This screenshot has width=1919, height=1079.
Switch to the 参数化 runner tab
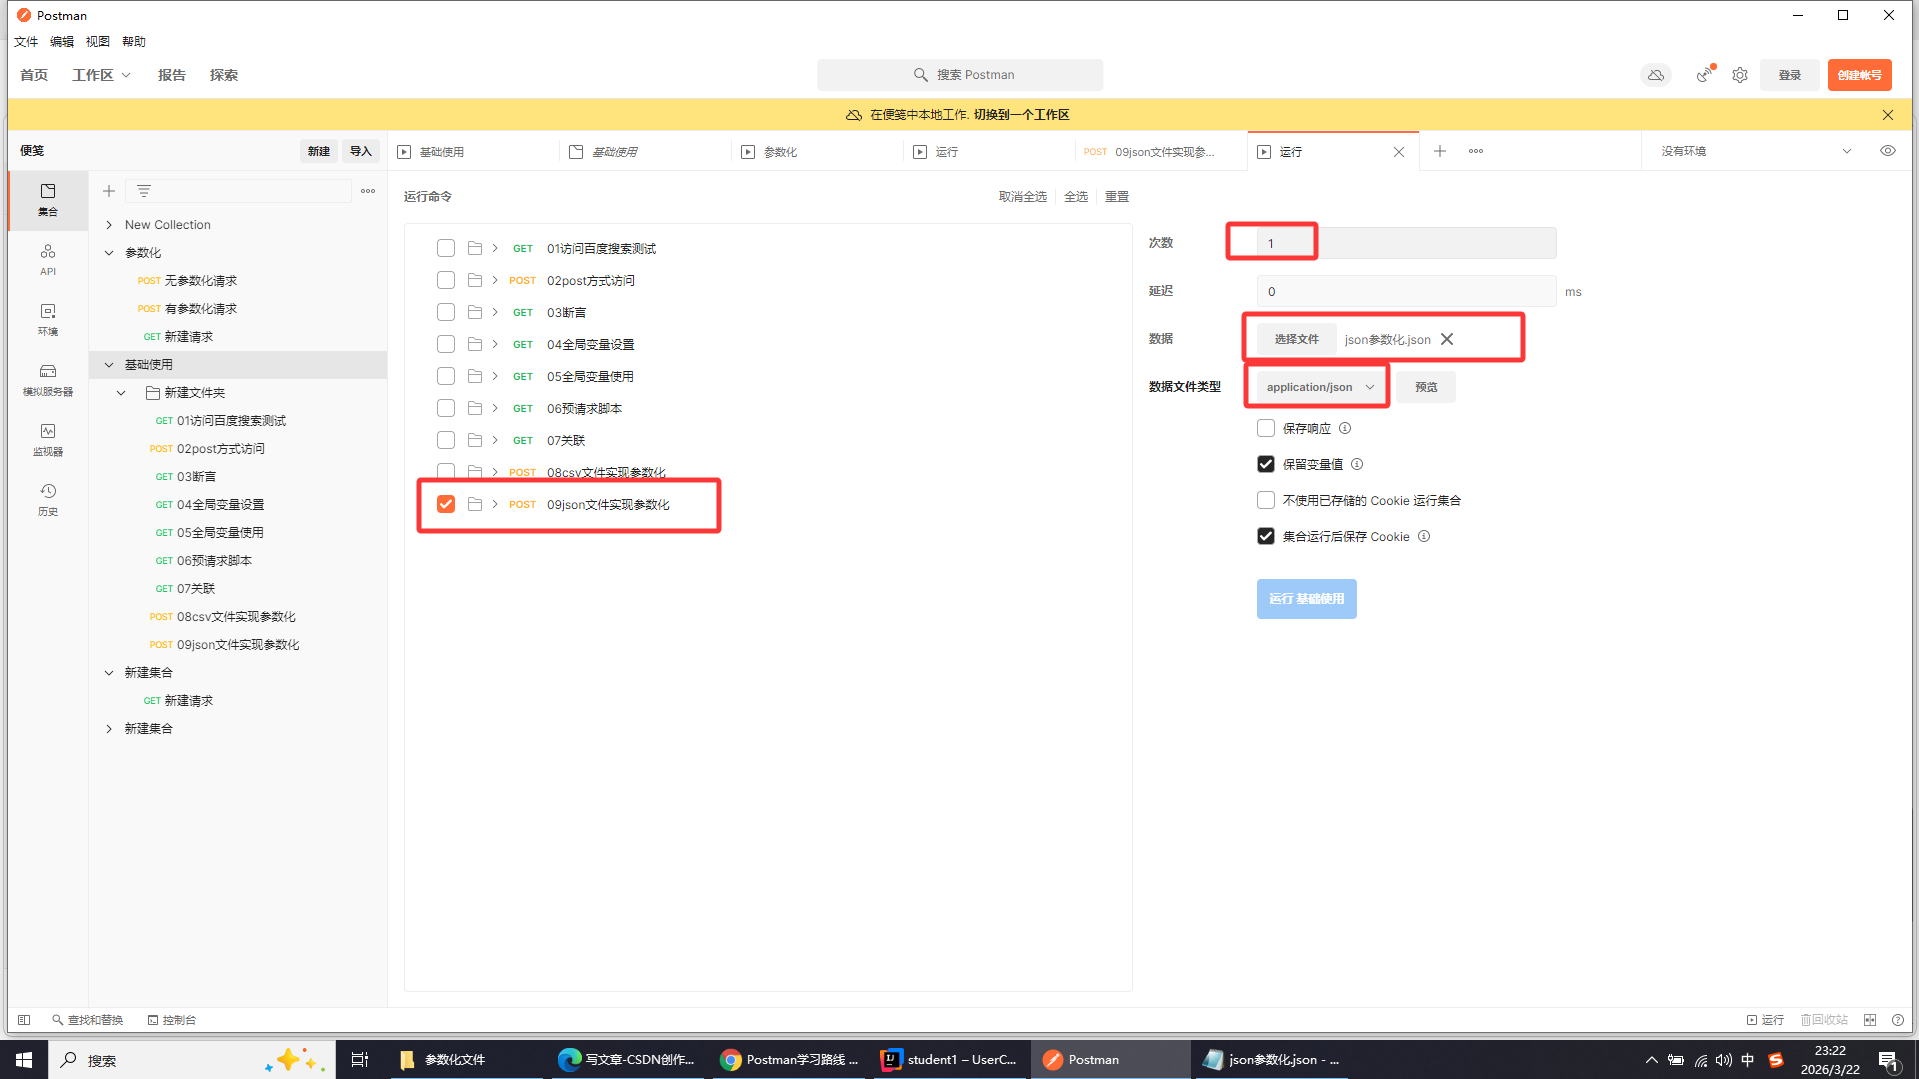coord(816,152)
